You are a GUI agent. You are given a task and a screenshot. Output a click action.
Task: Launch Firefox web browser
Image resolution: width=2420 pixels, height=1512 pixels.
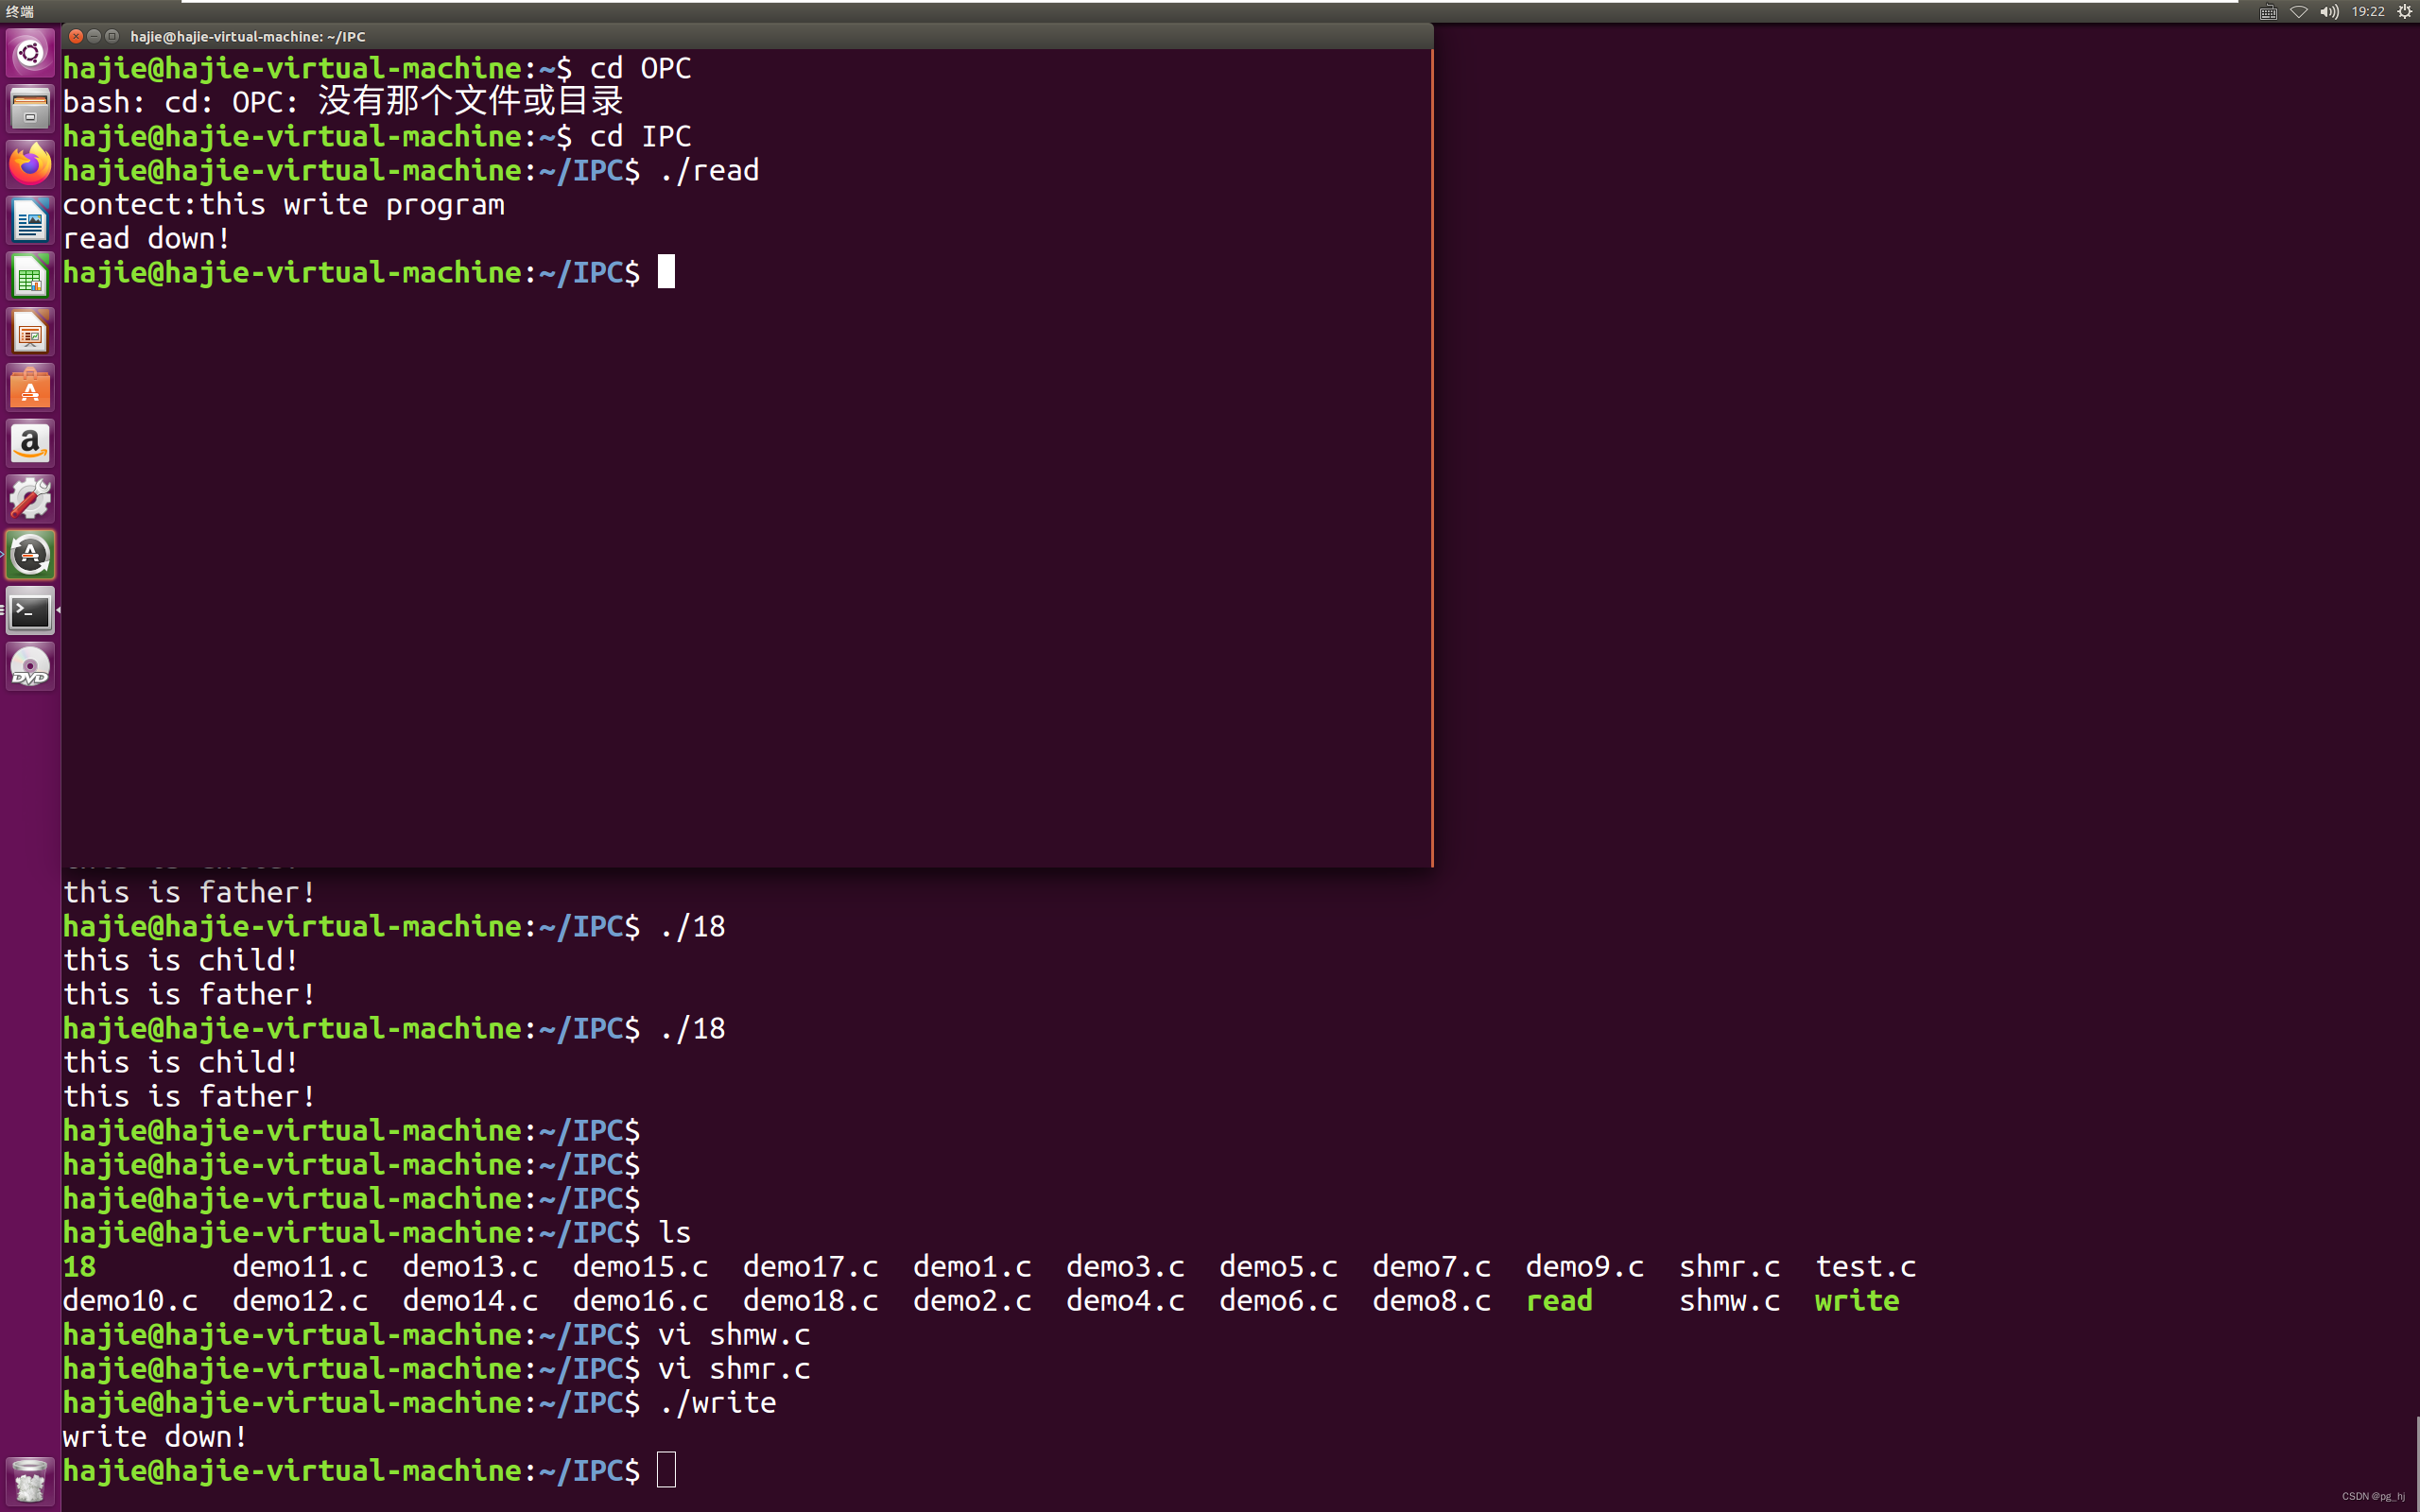pyautogui.click(x=30, y=164)
